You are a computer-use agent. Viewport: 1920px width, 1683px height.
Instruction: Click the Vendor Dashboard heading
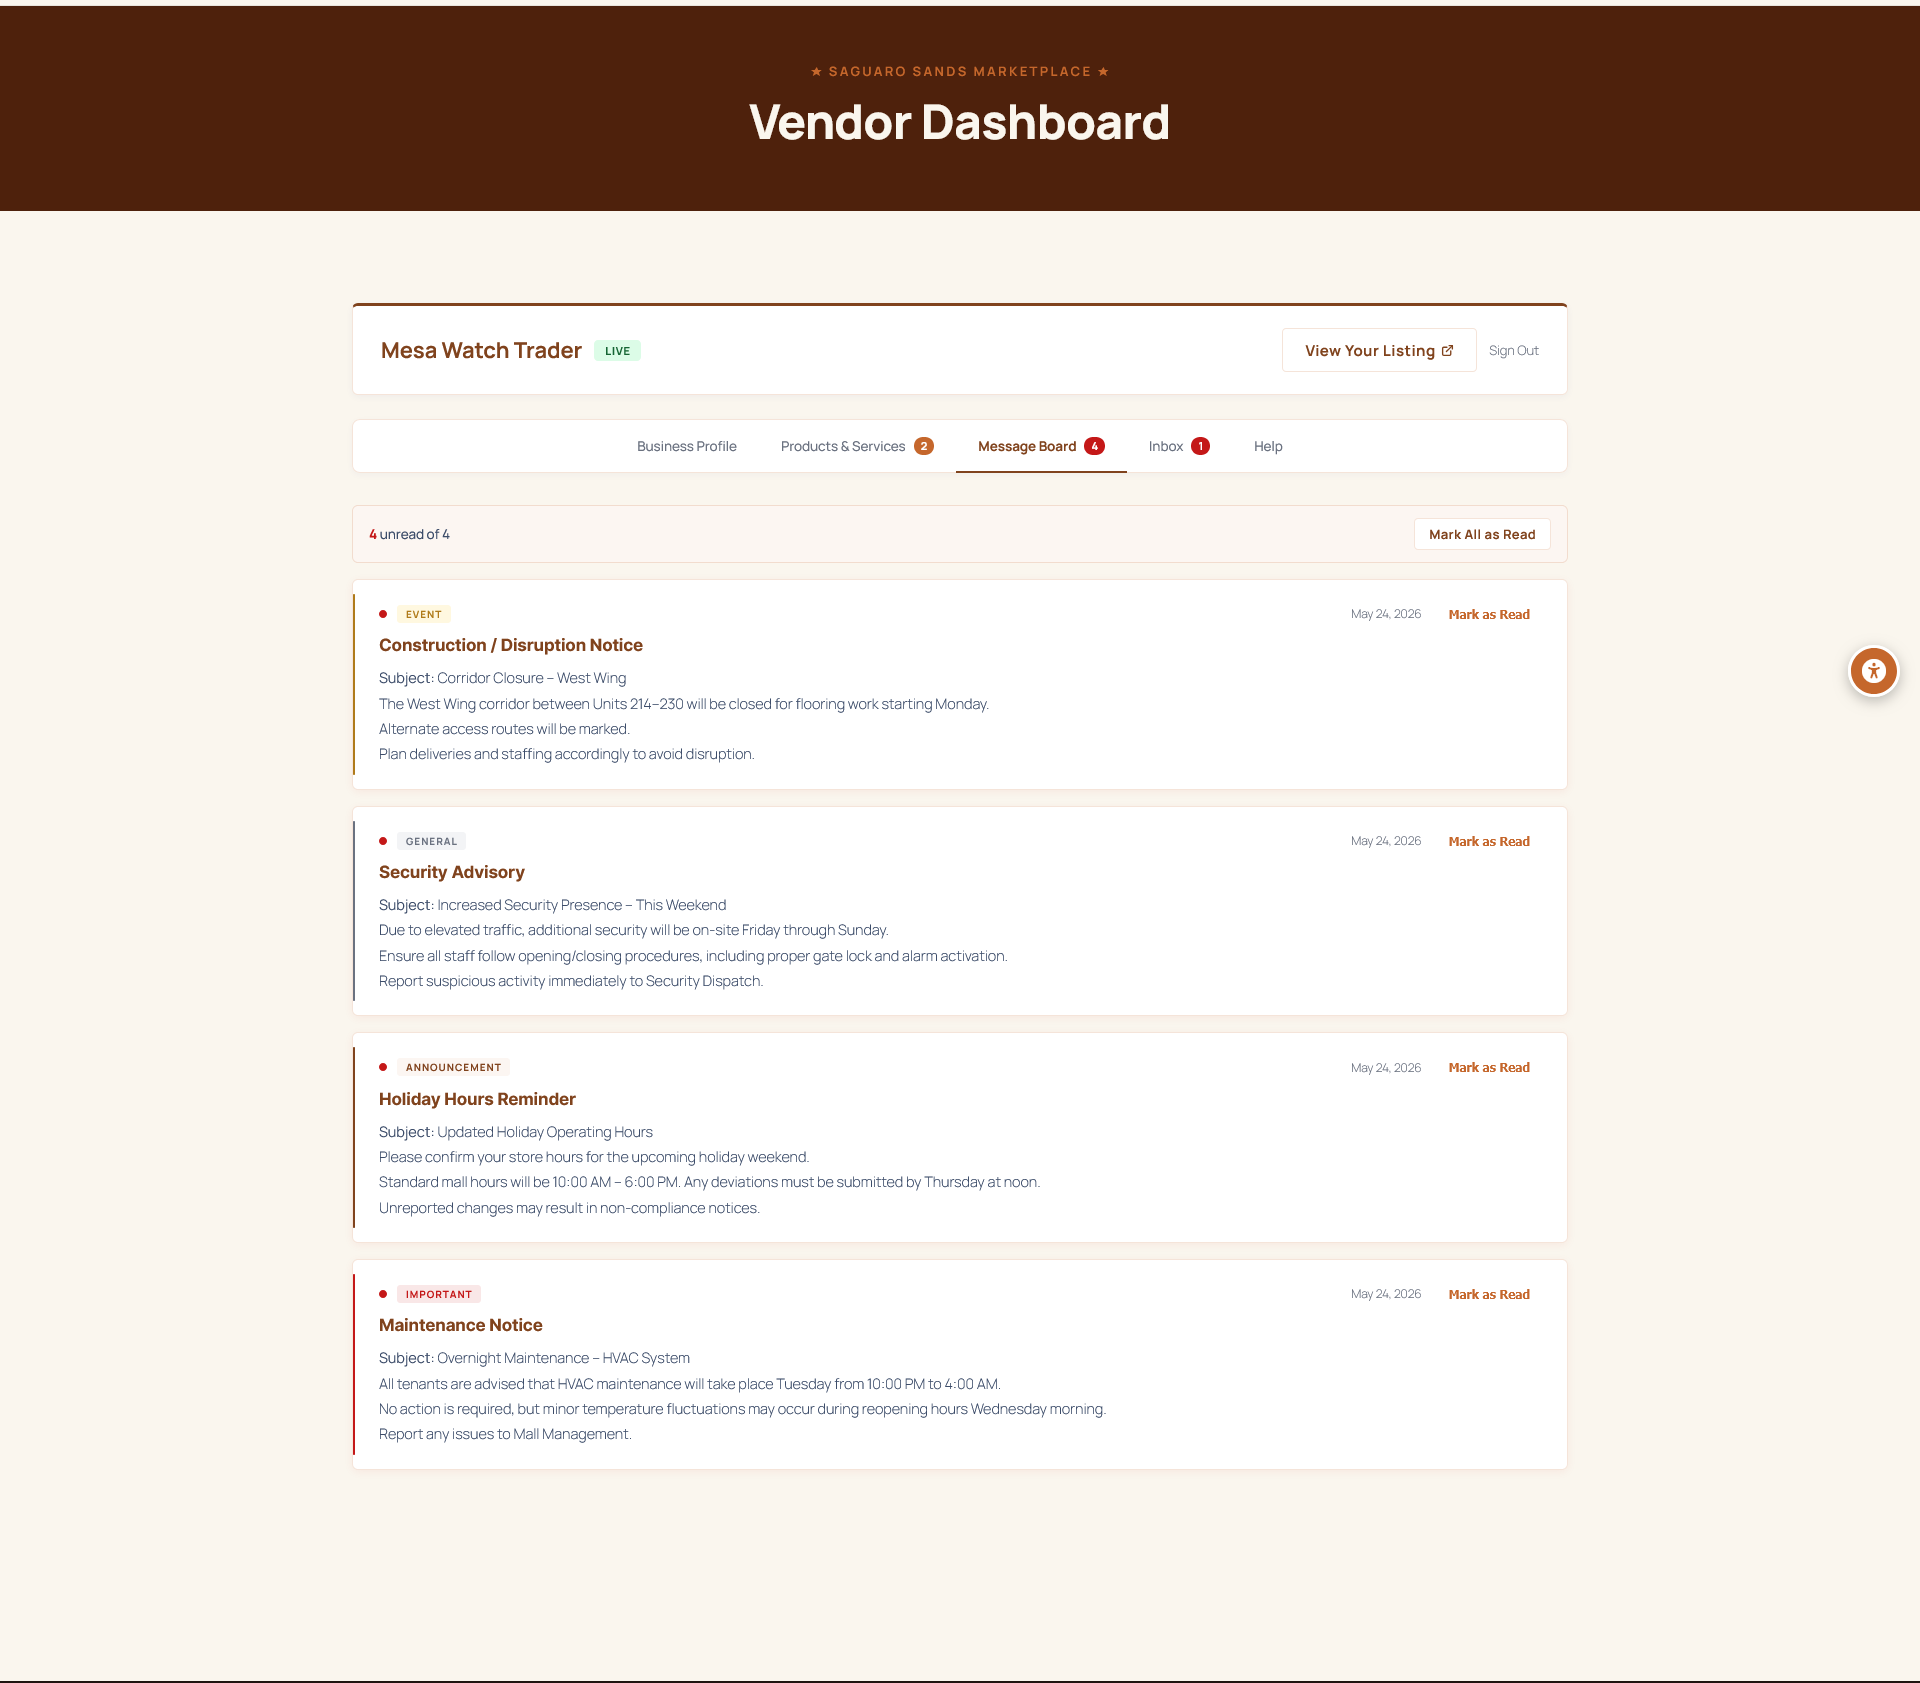coord(959,122)
